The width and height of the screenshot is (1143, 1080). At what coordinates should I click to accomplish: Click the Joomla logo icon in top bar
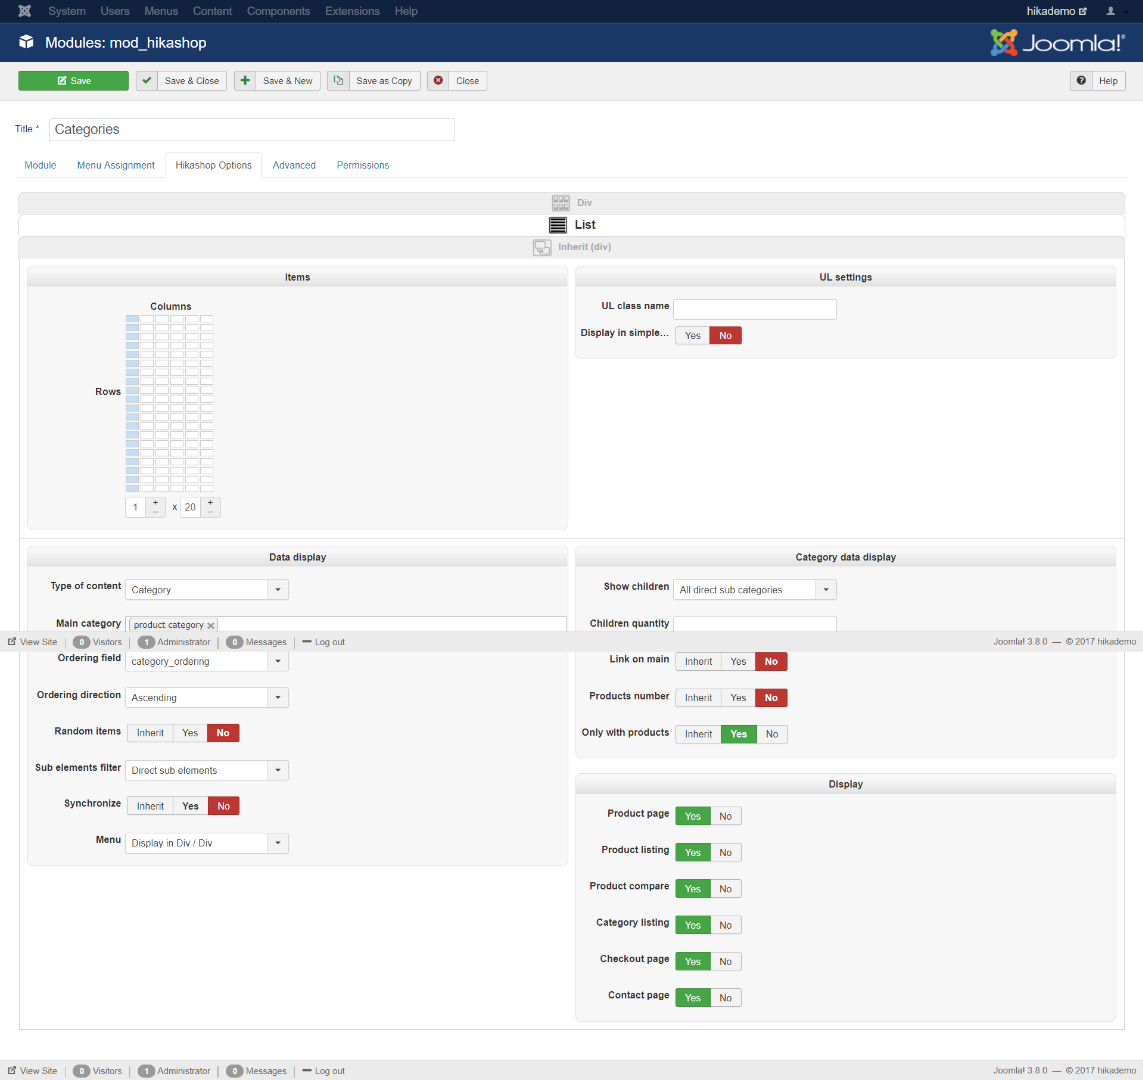click(24, 11)
